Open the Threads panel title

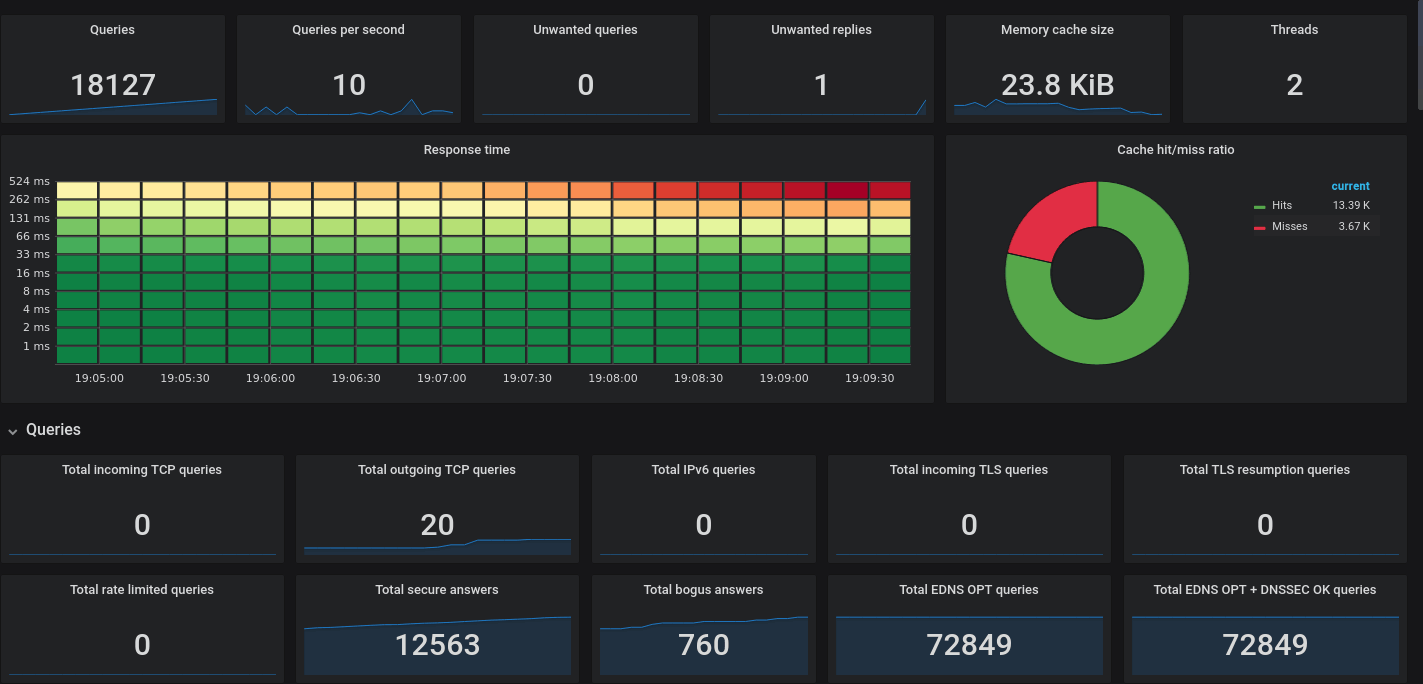pyautogui.click(x=1294, y=30)
